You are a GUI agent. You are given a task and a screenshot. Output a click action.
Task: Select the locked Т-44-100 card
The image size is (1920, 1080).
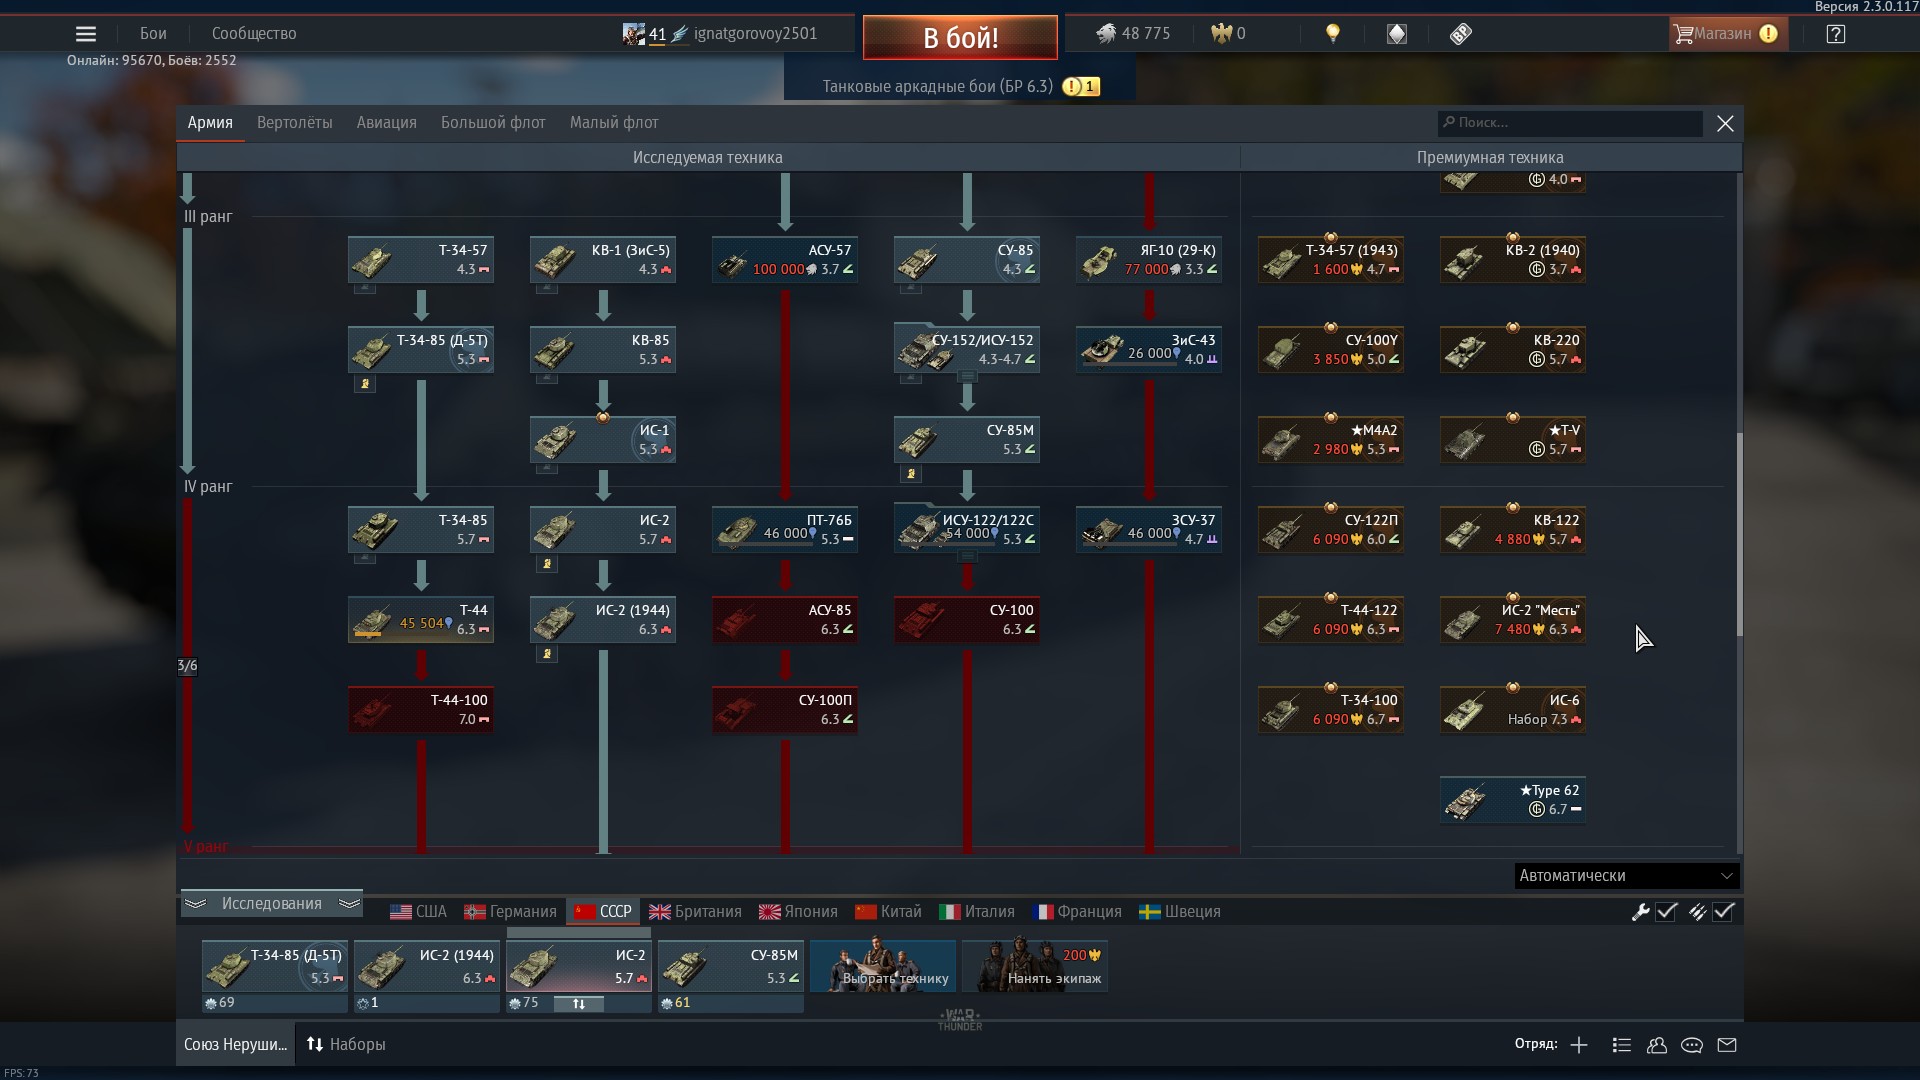point(421,710)
